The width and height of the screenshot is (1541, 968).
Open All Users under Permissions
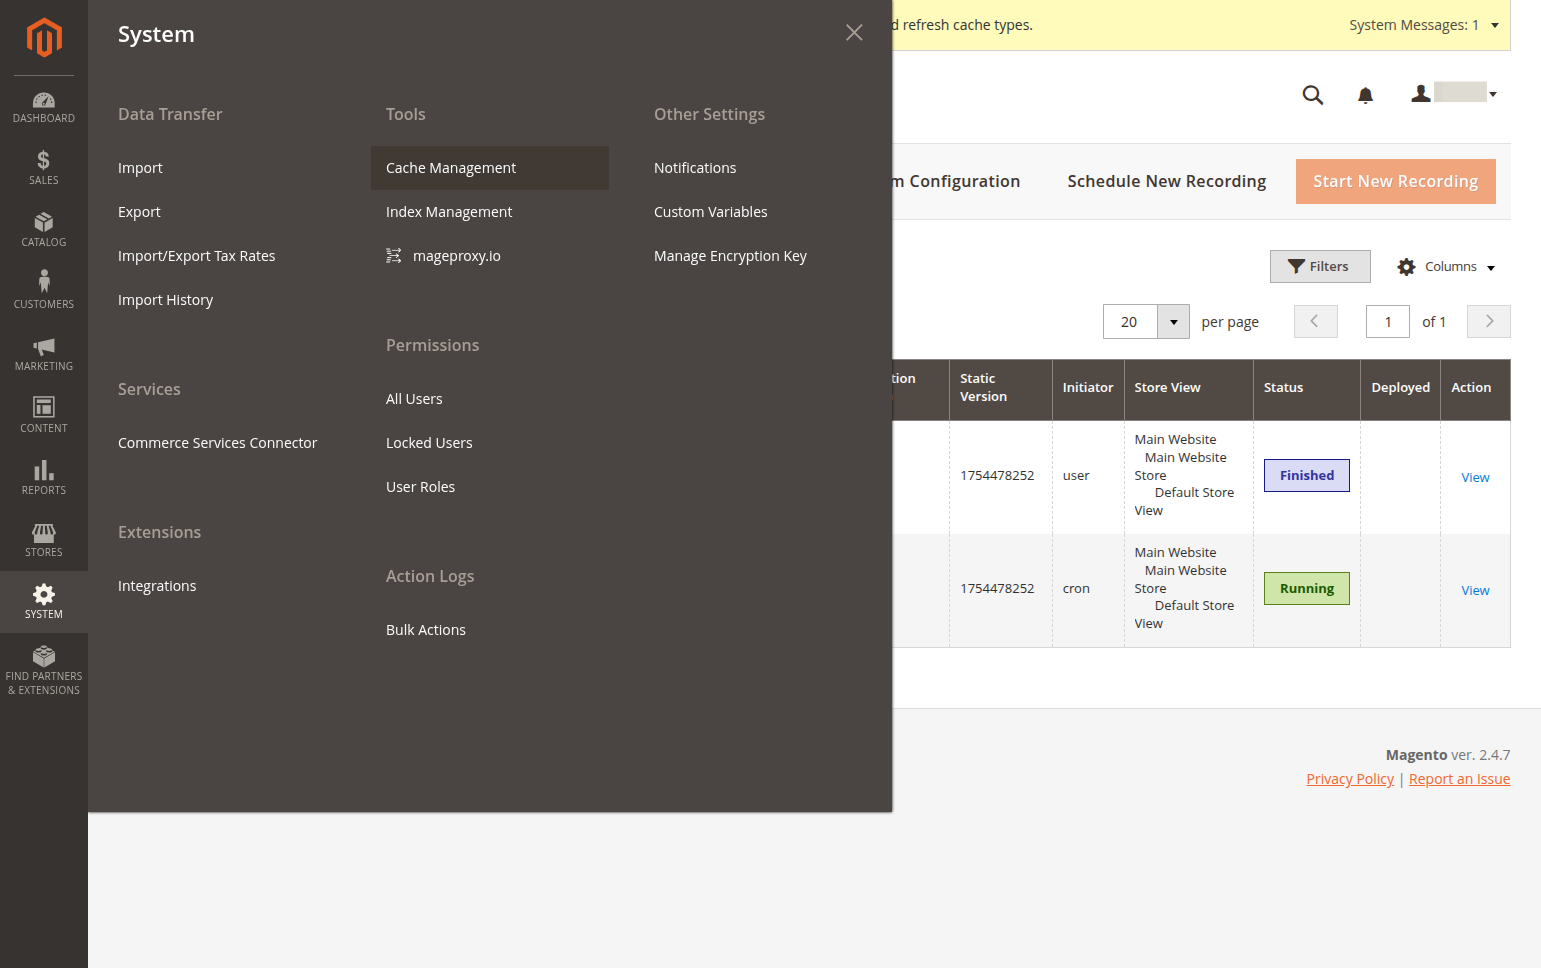[x=414, y=399]
